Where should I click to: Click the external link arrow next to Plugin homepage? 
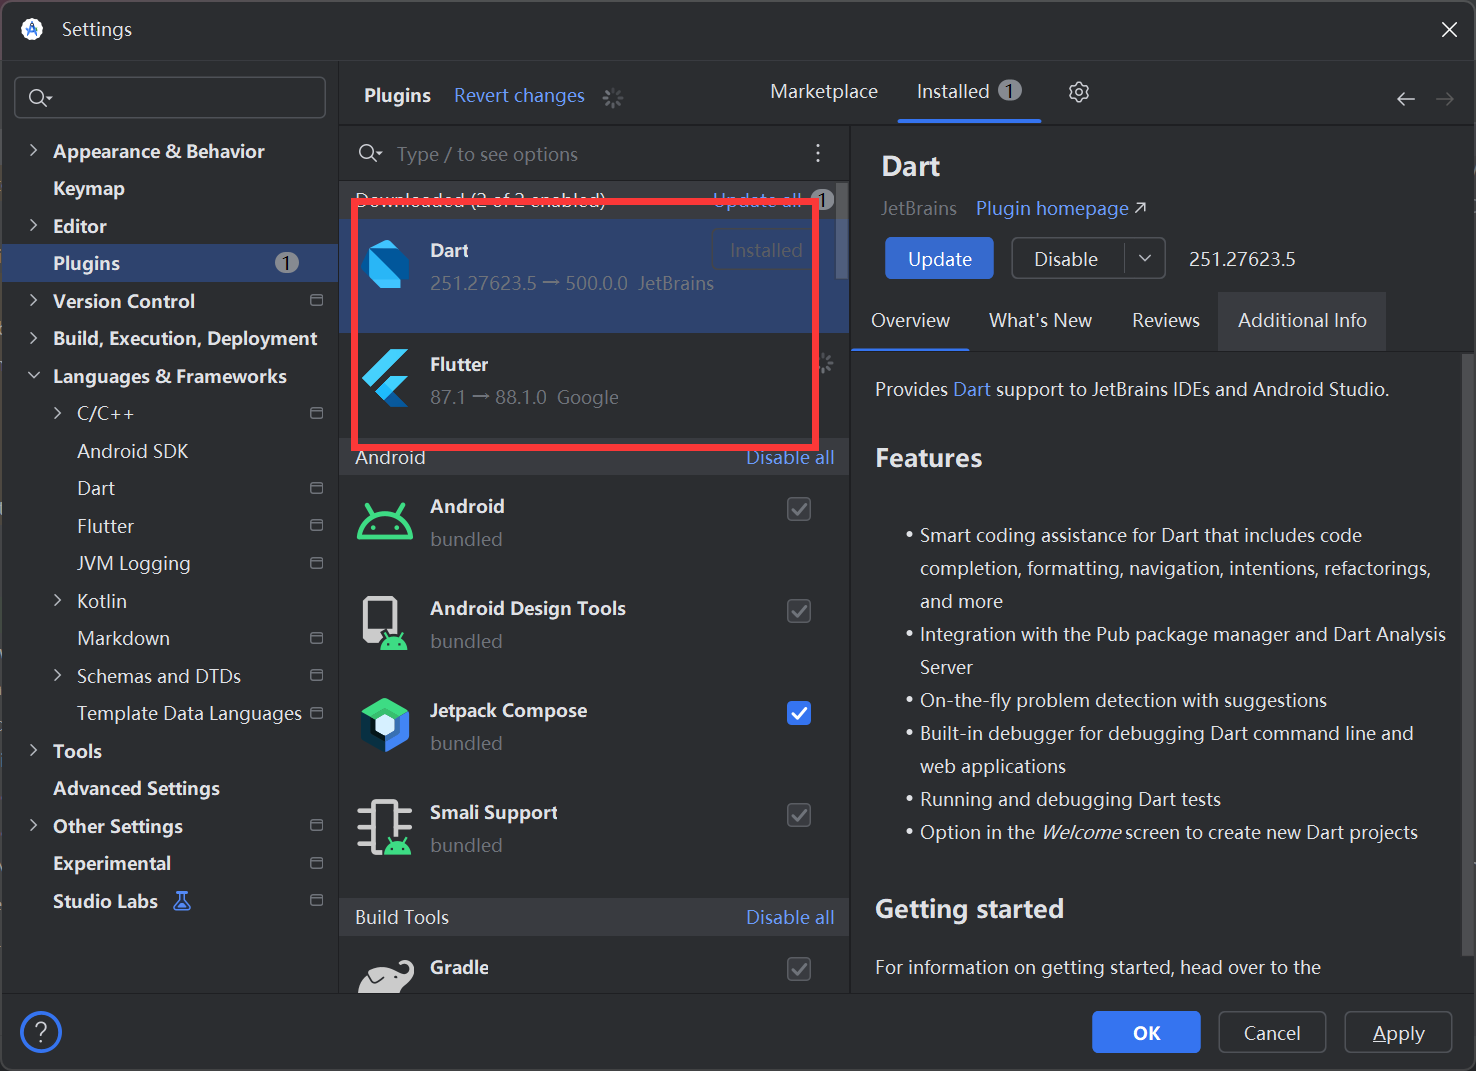(x=1141, y=208)
